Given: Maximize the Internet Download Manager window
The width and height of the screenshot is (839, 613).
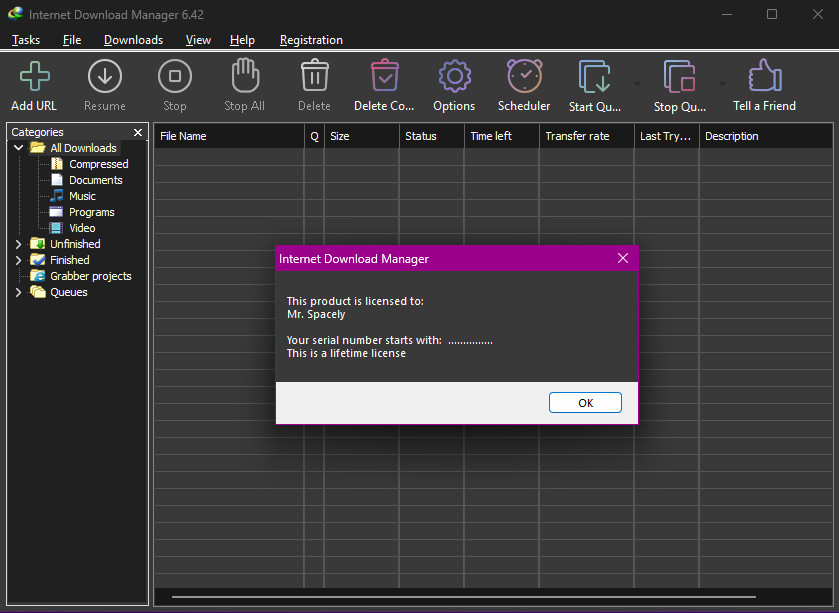Looking at the screenshot, I should tap(772, 14).
